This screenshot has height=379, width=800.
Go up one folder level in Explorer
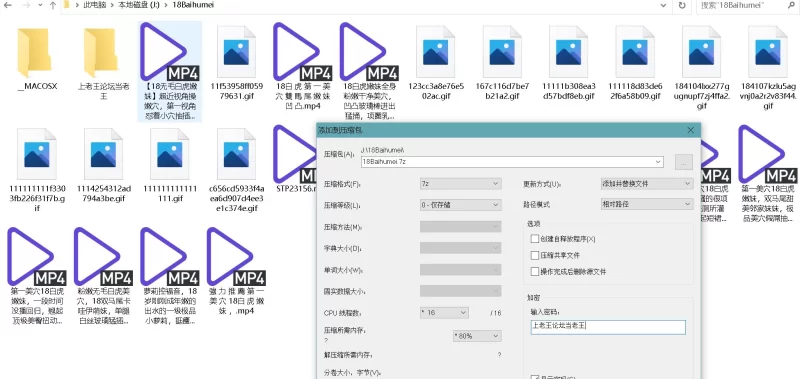coord(53,6)
